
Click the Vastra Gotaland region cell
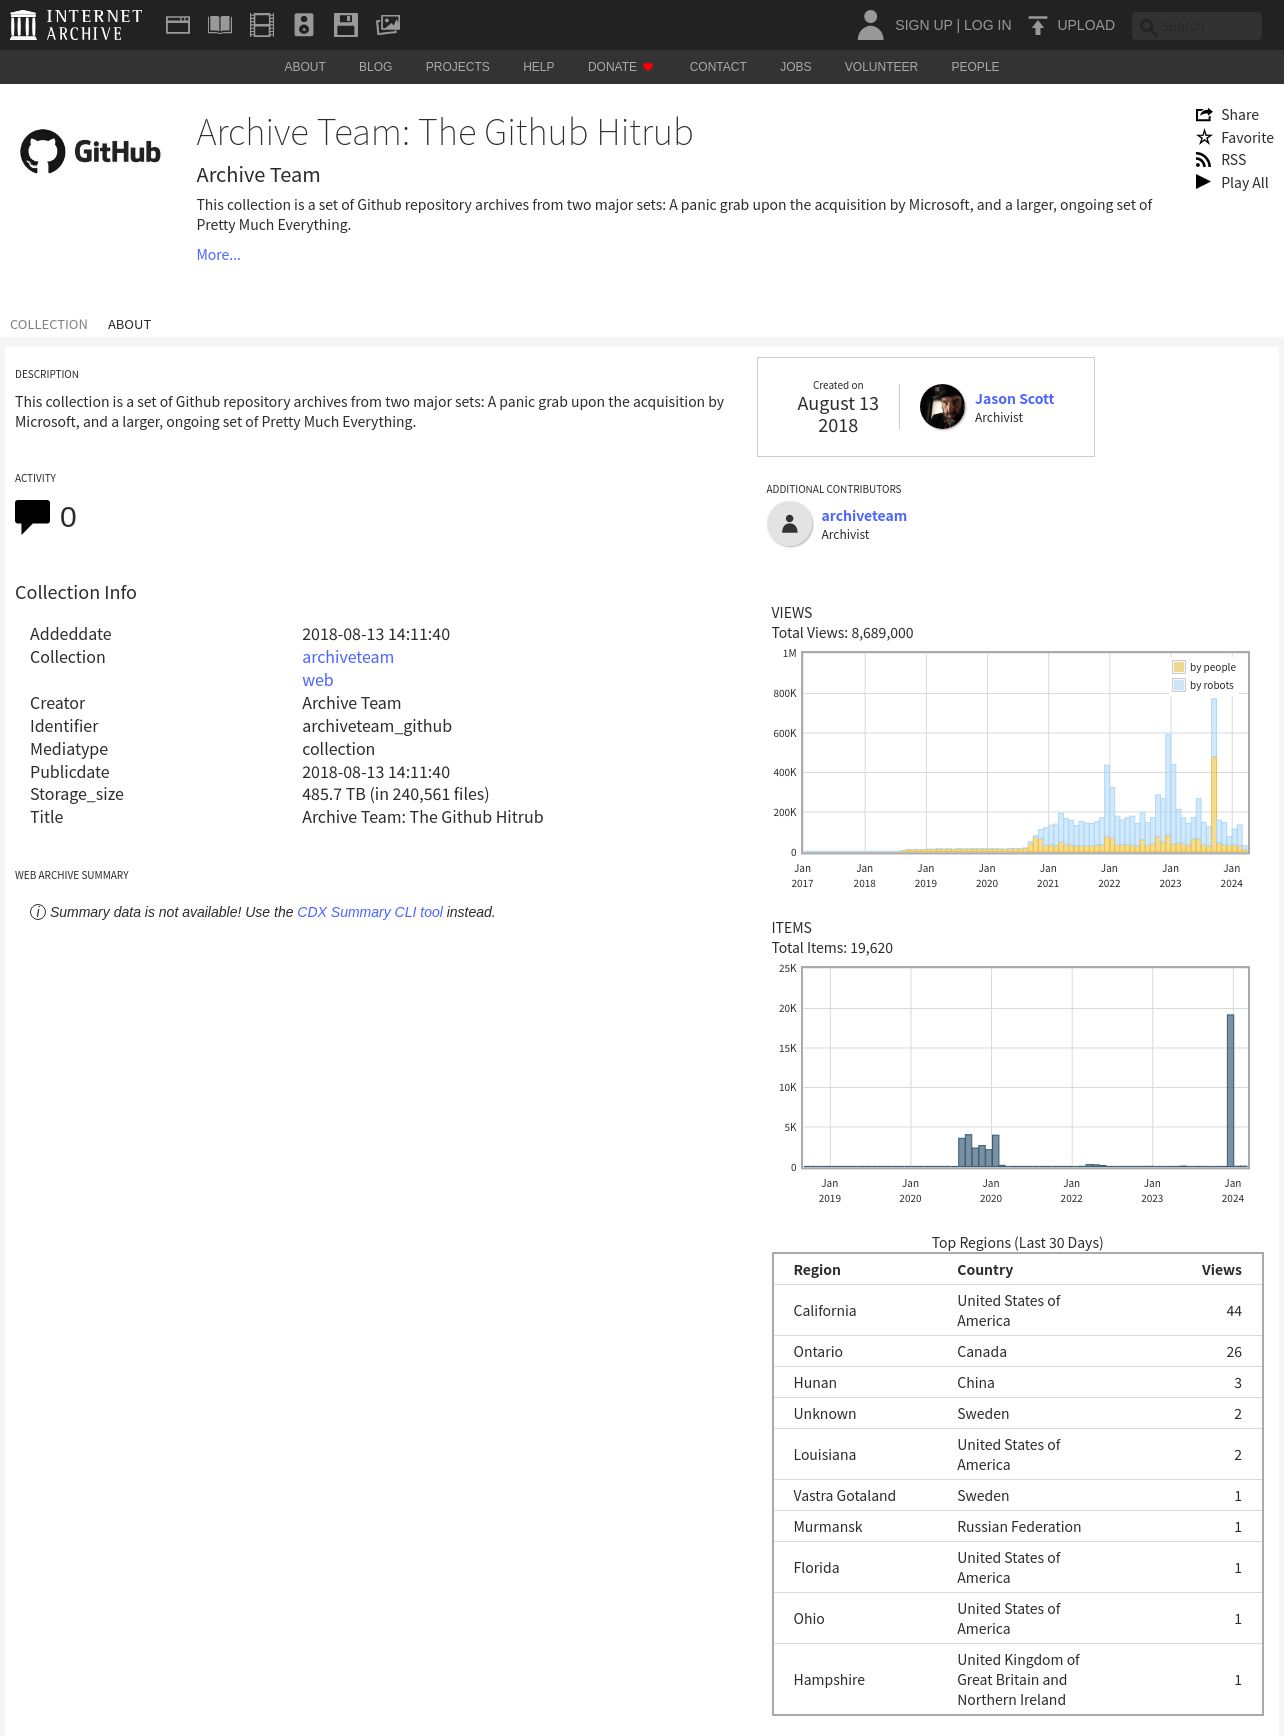pos(845,1496)
